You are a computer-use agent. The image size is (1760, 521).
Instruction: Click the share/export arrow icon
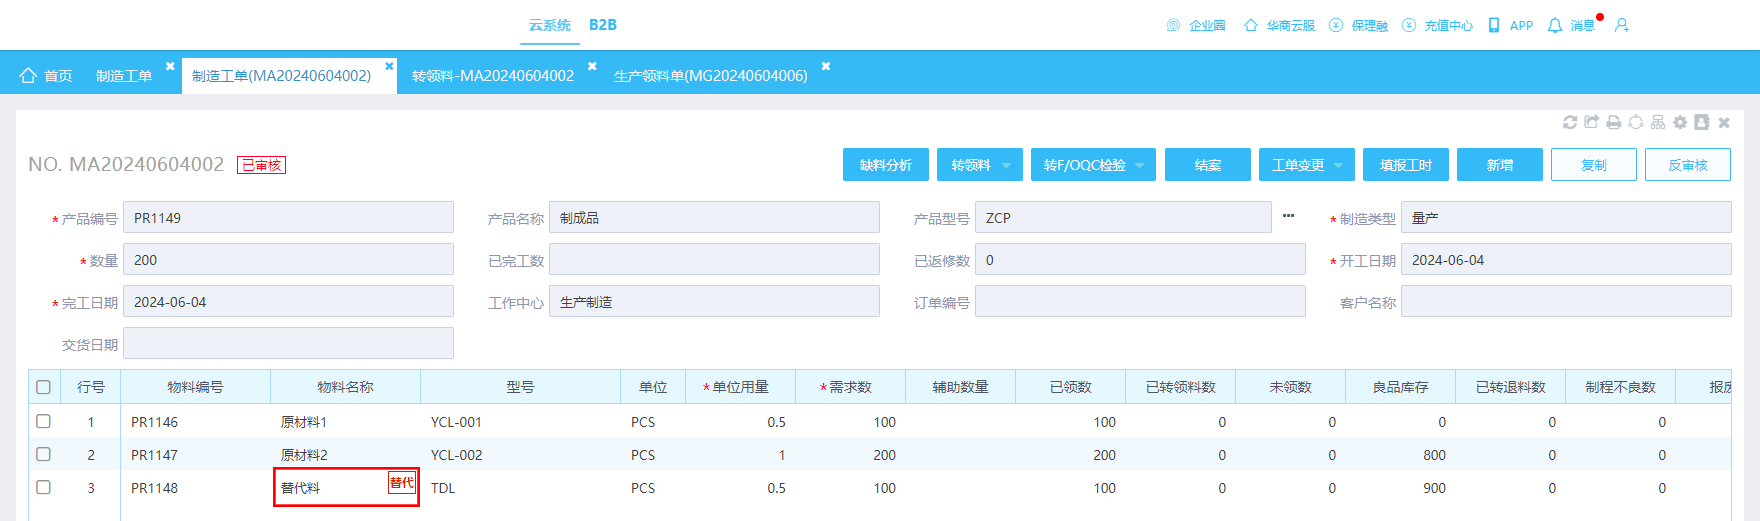pos(1592,122)
